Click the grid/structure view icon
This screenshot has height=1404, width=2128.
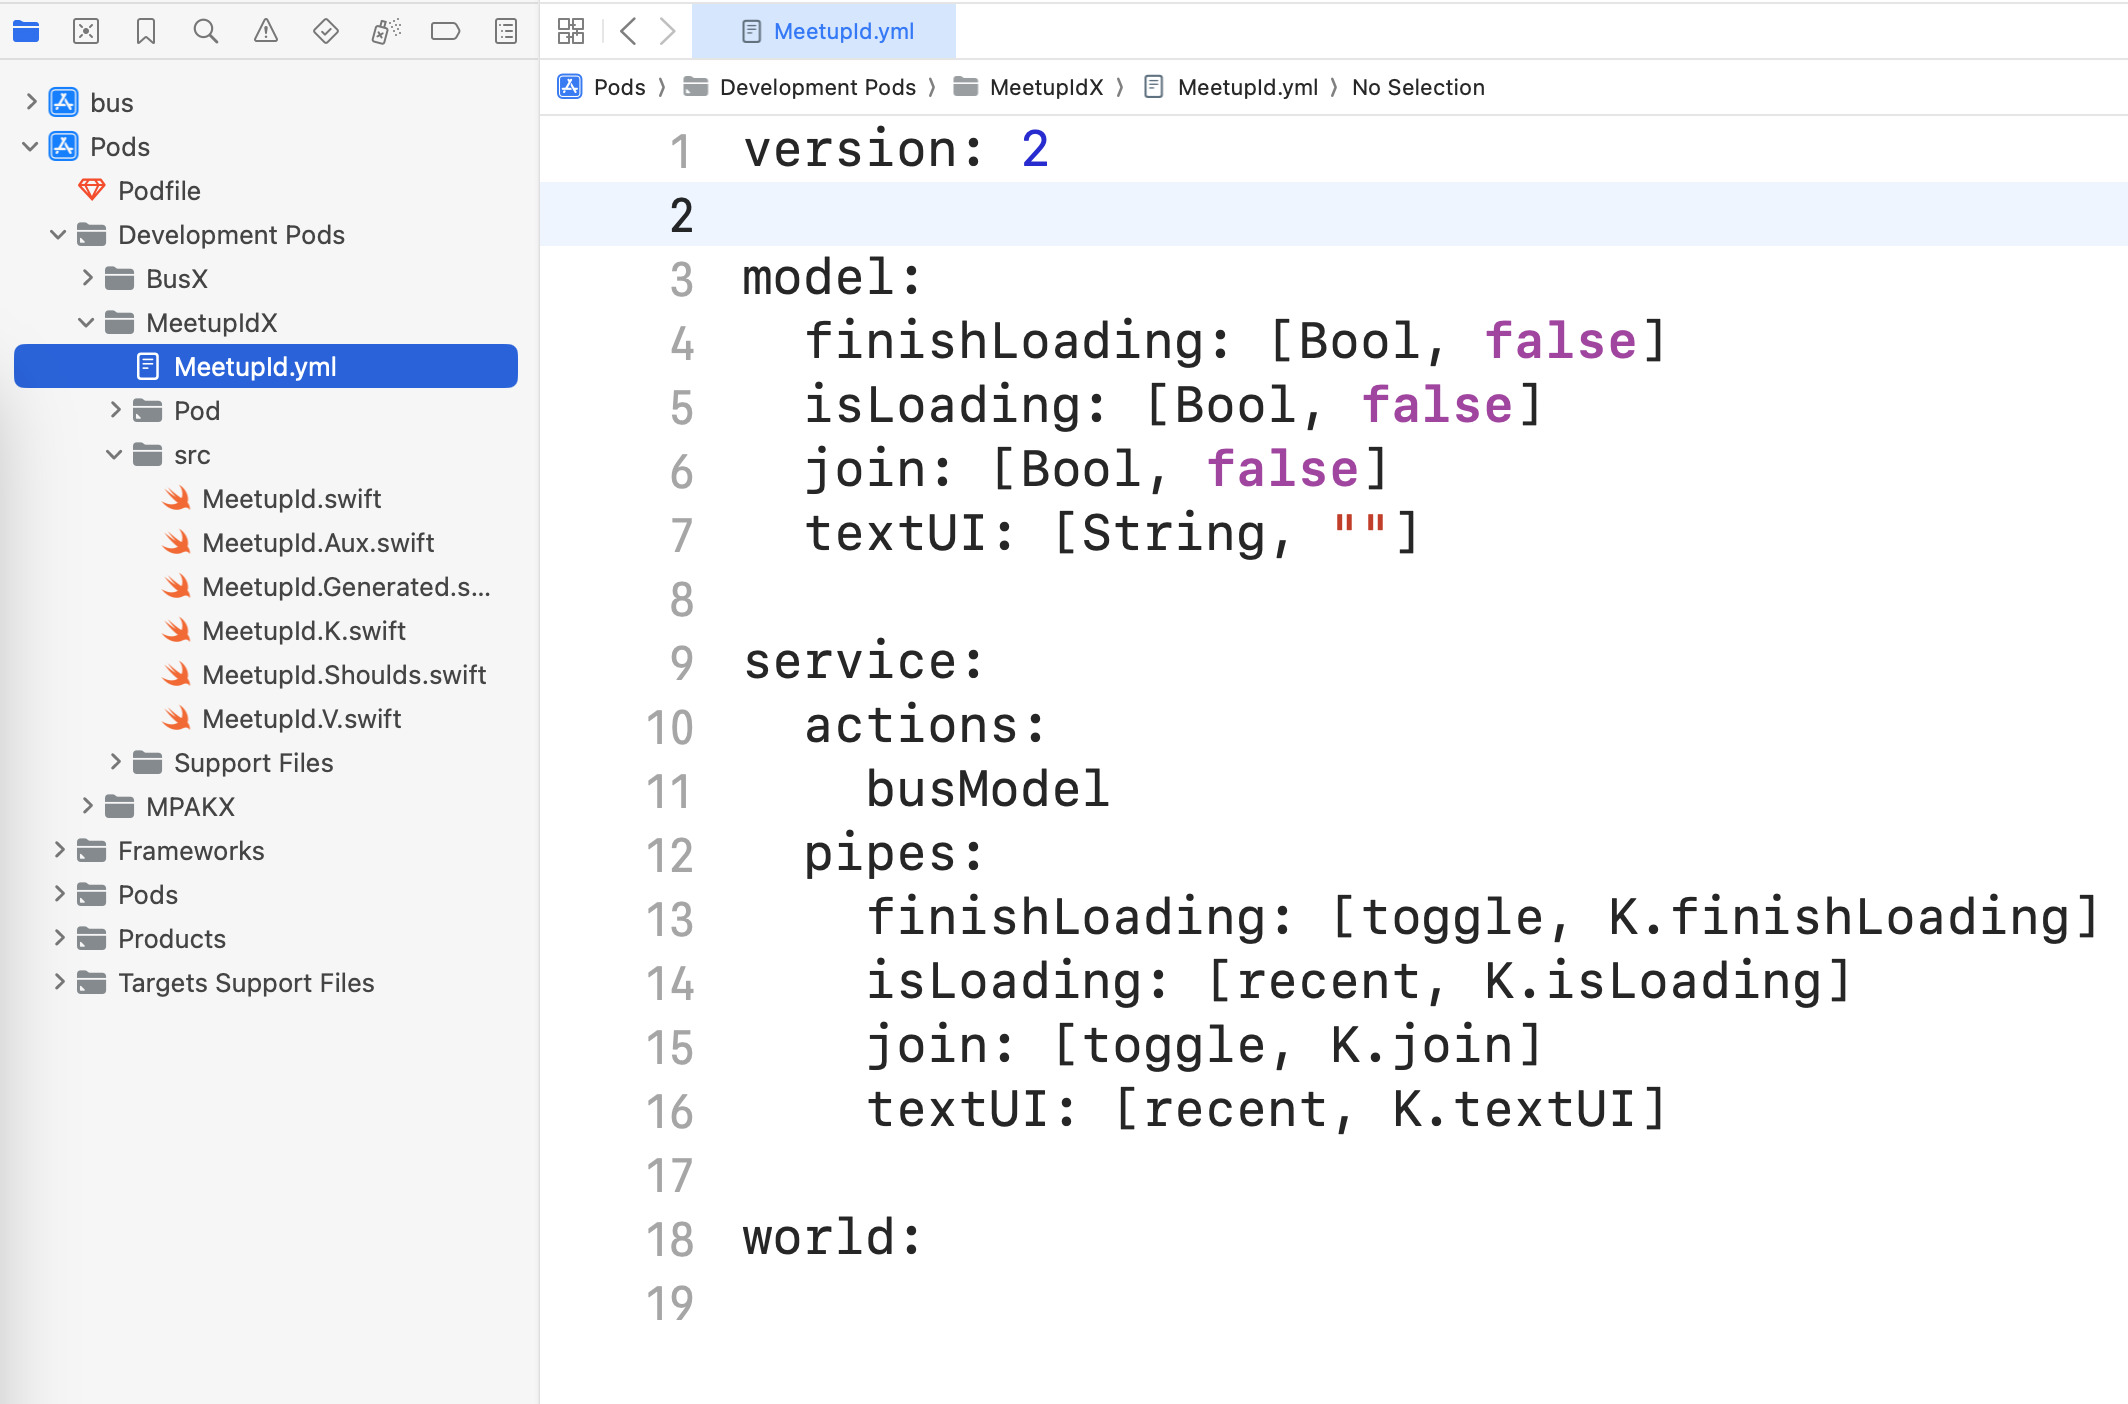(572, 30)
